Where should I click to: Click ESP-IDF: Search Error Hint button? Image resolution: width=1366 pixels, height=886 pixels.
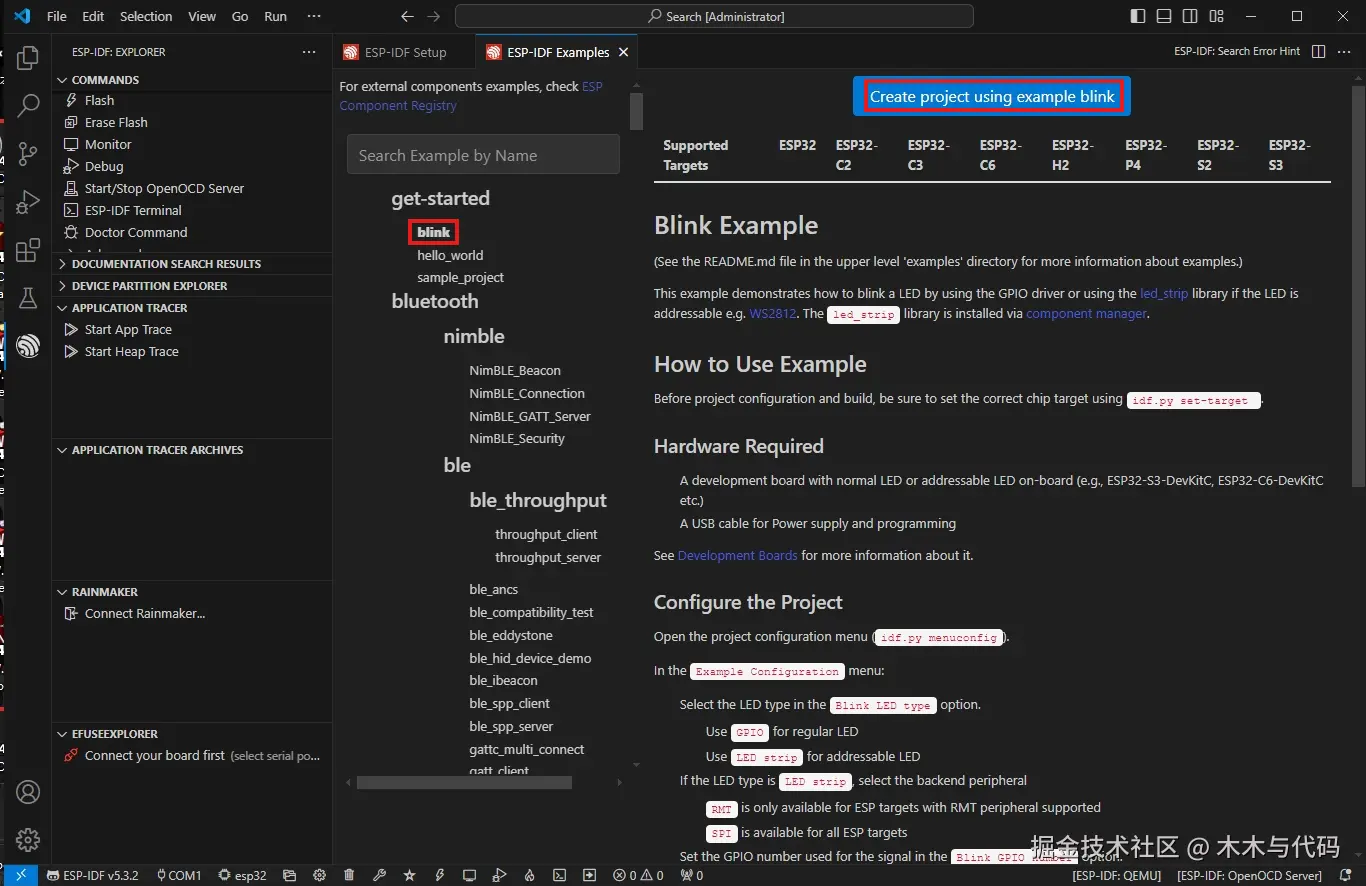tap(1237, 51)
